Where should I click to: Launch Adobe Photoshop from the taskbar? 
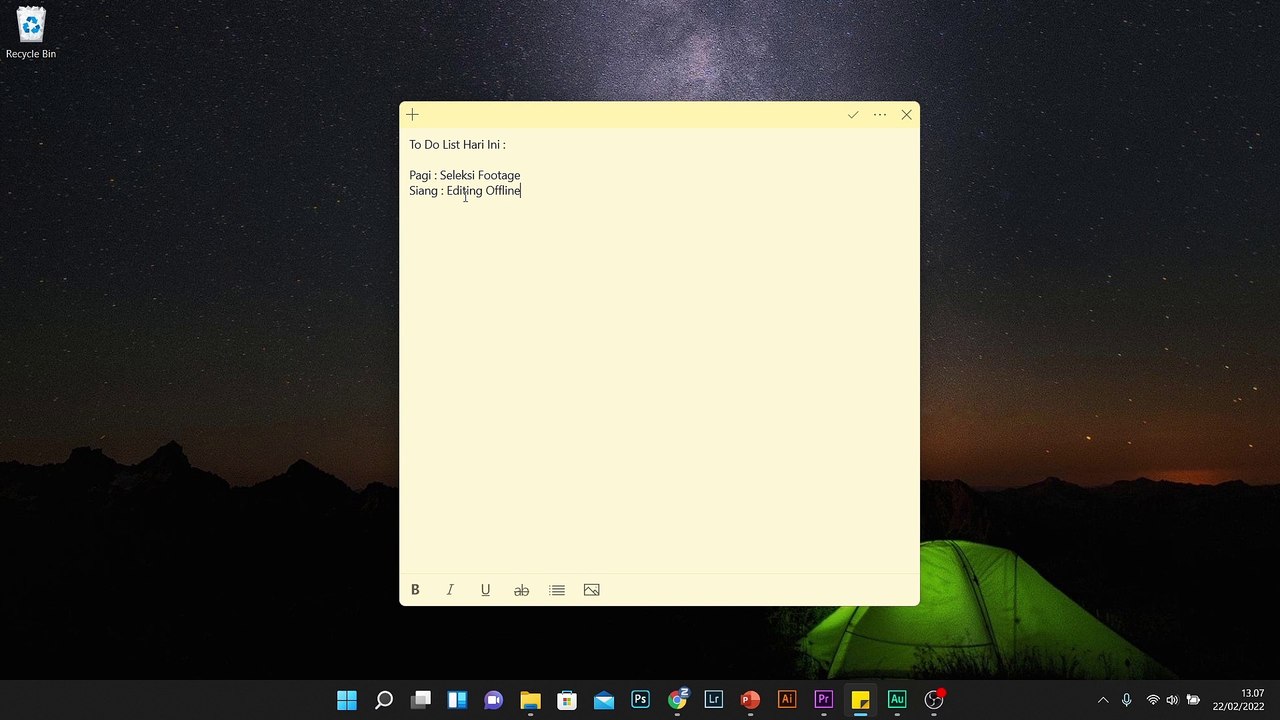640,700
